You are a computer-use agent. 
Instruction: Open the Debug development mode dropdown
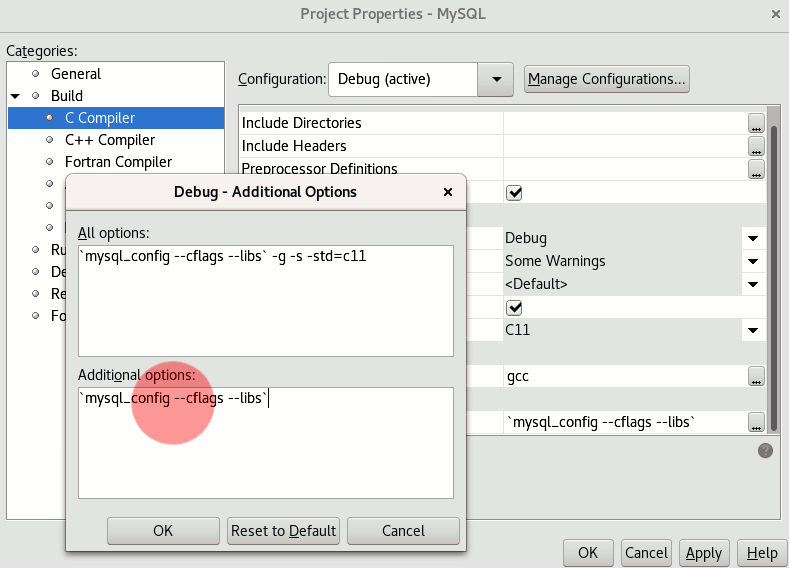753,238
